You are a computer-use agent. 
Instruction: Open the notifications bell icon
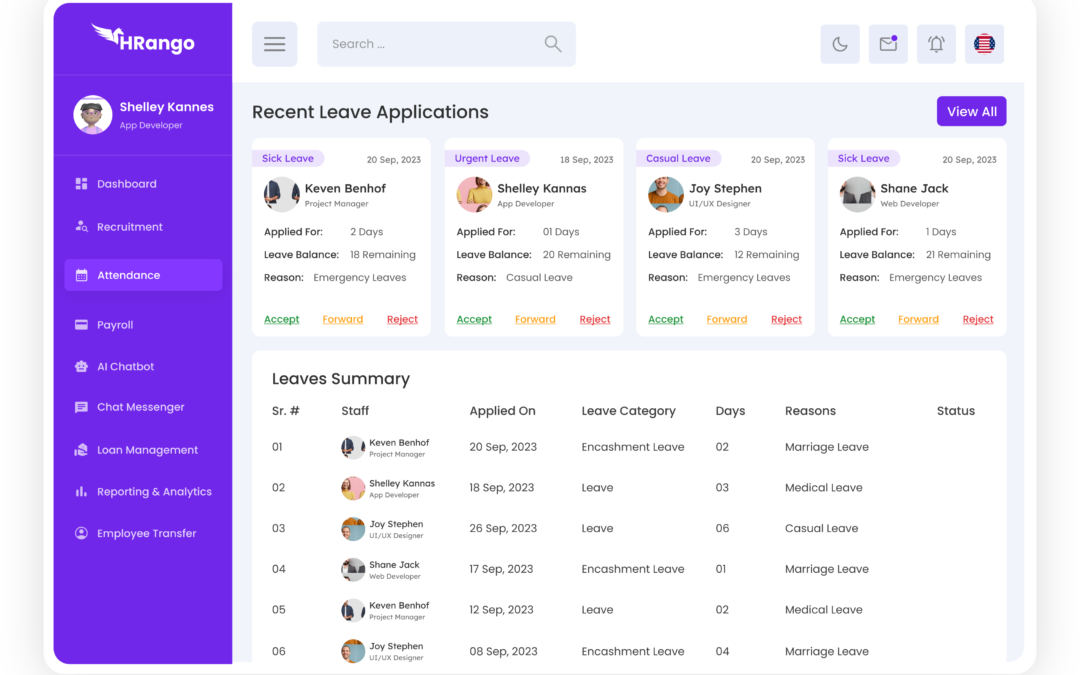point(936,44)
